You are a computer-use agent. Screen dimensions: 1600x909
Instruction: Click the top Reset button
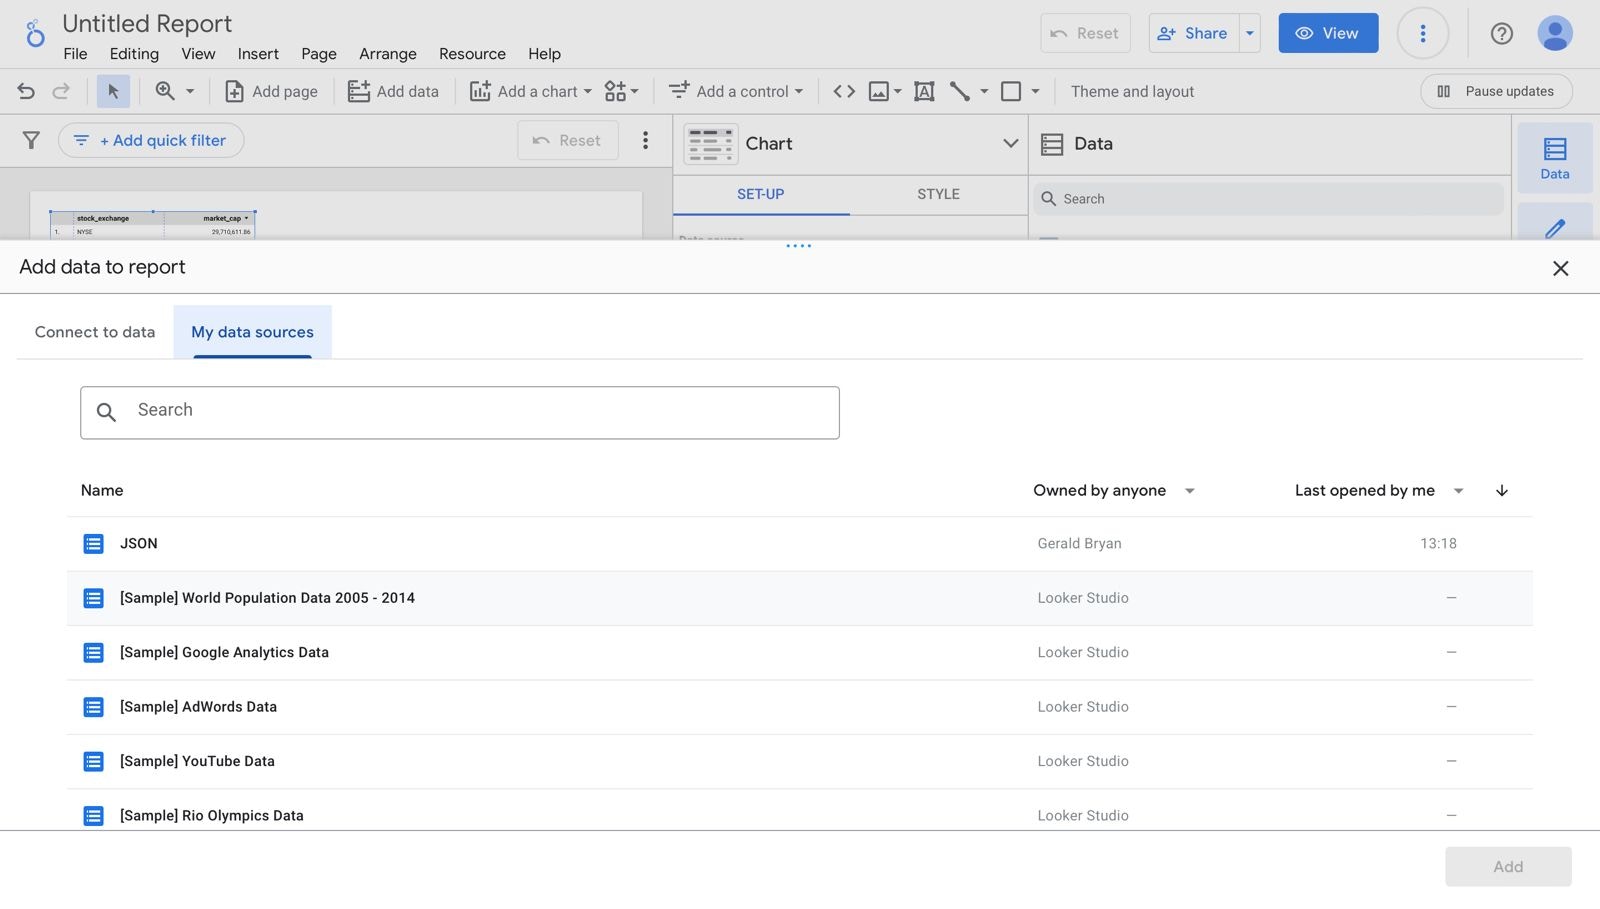click(1085, 33)
